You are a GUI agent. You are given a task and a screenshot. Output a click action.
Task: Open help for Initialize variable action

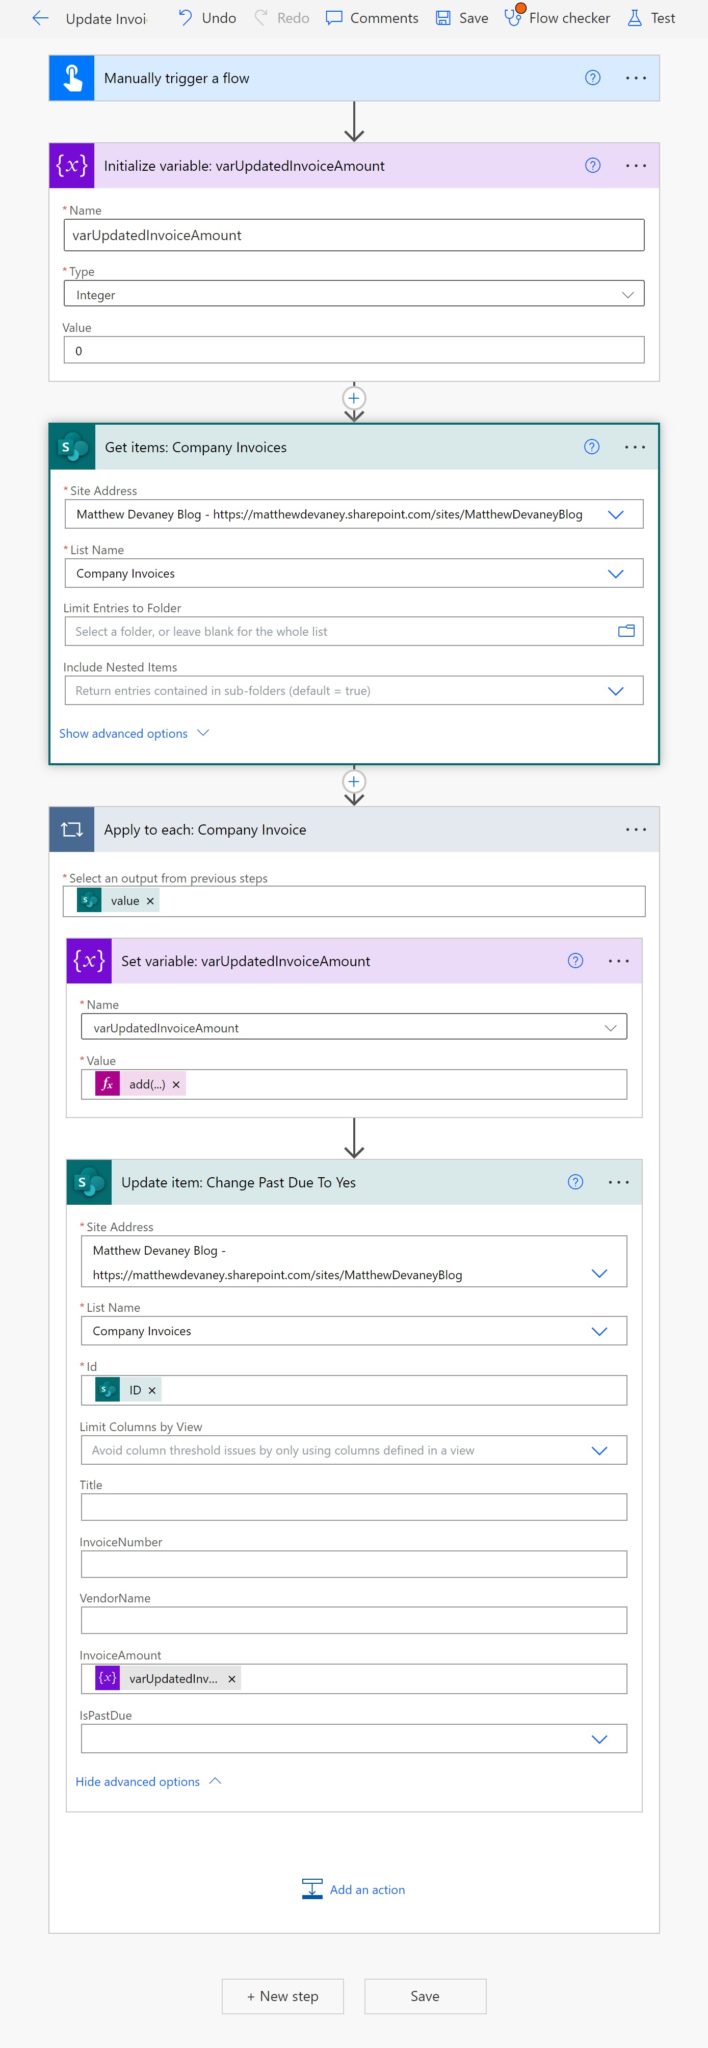coord(592,166)
